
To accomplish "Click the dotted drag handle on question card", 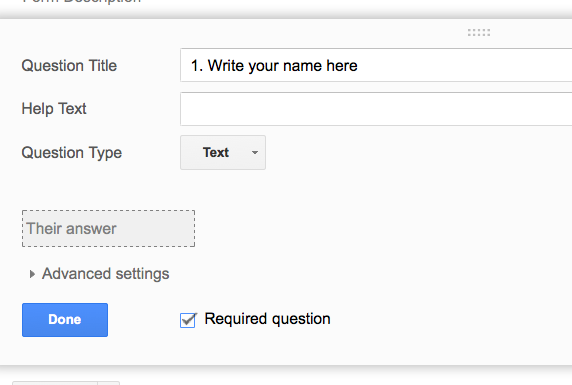I will pos(479,32).
